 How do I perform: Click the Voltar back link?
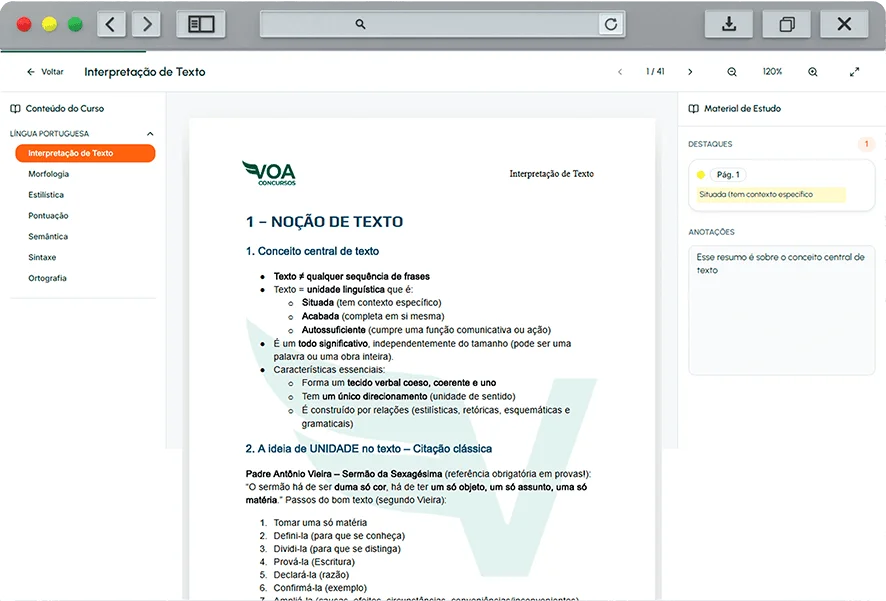click(45, 72)
